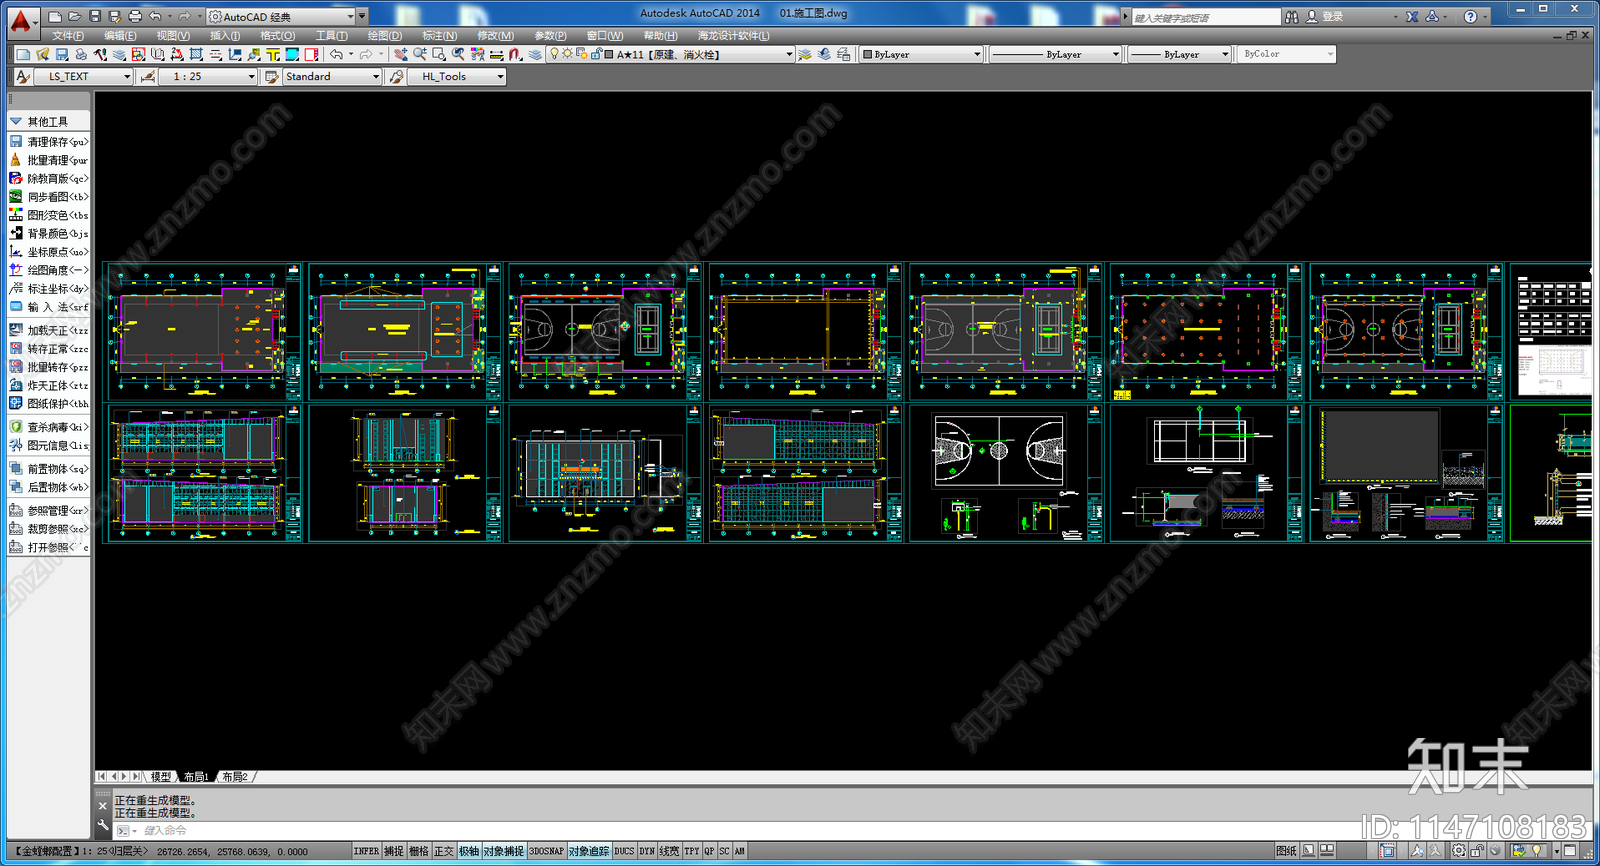1600x866 pixels.
Task: Open the ByLayer linetype dropdown
Action: [1055, 54]
